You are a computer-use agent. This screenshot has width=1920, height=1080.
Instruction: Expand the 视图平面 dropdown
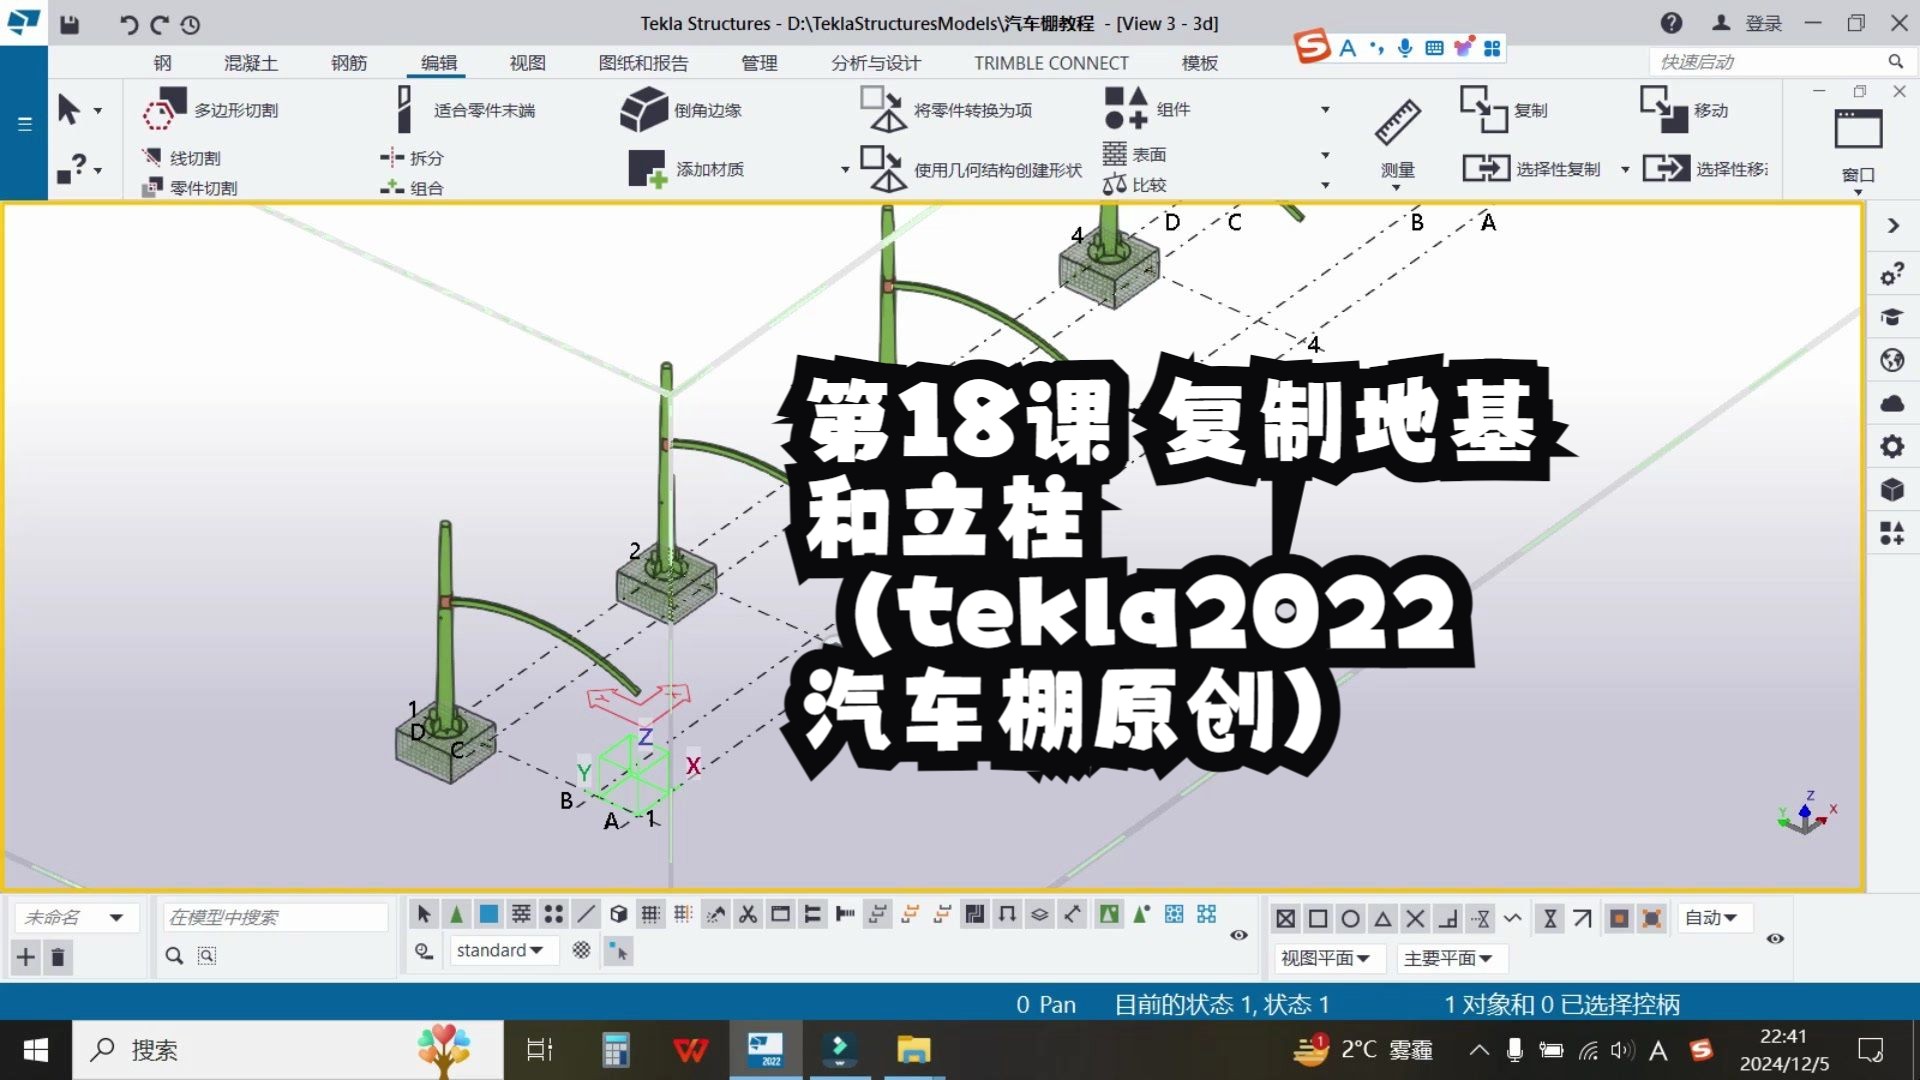point(1325,958)
